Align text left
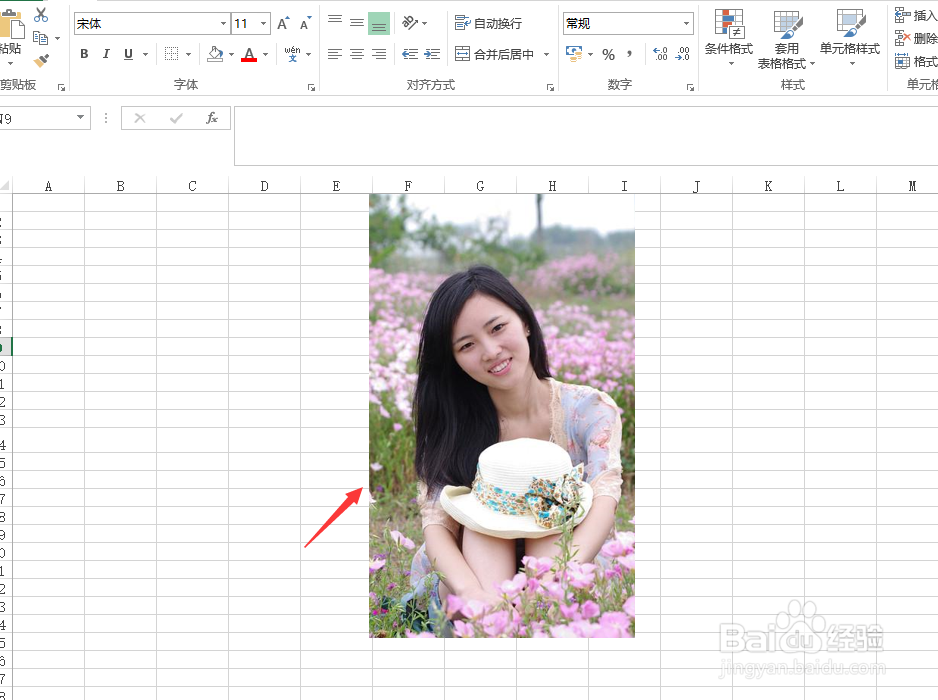This screenshot has width=938, height=700. pyautogui.click(x=335, y=54)
